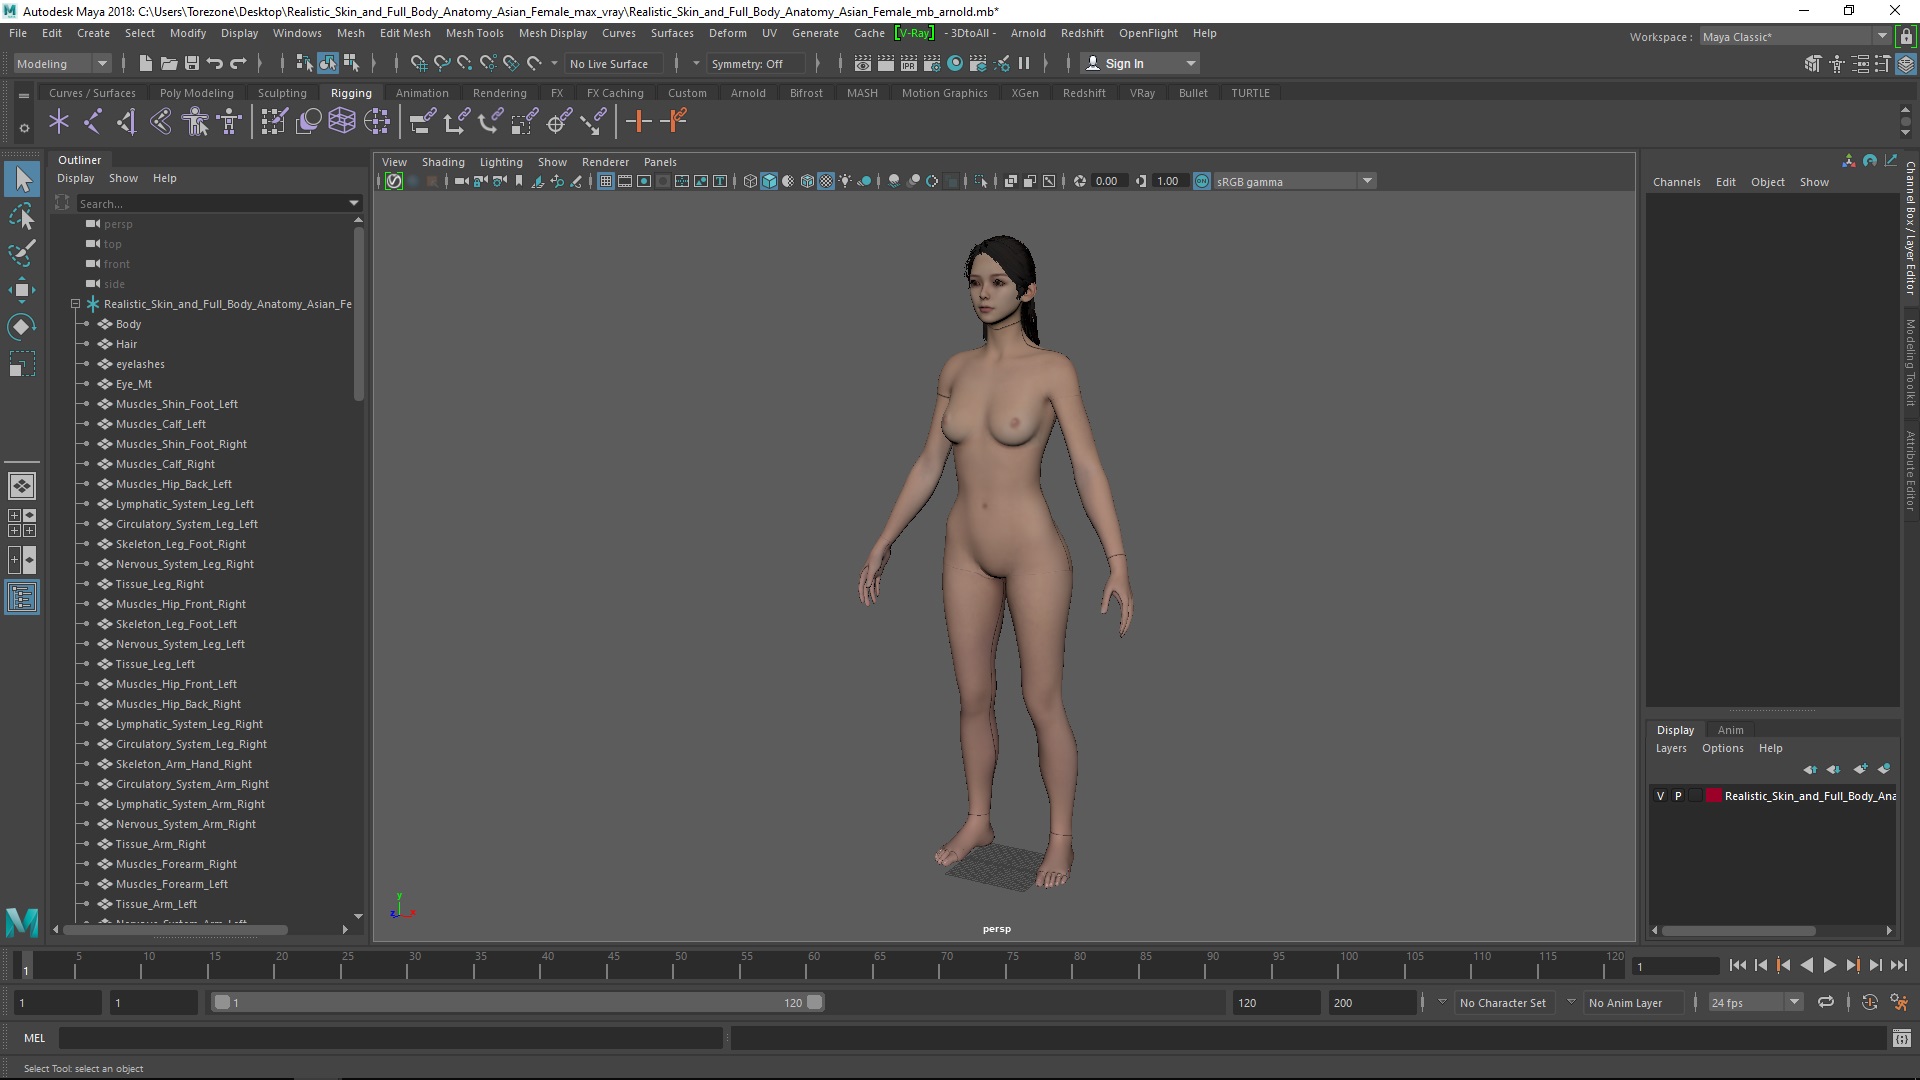Switch to the Poly Modeling shelf tab
The height and width of the screenshot is (1080, 1920).
196,93
